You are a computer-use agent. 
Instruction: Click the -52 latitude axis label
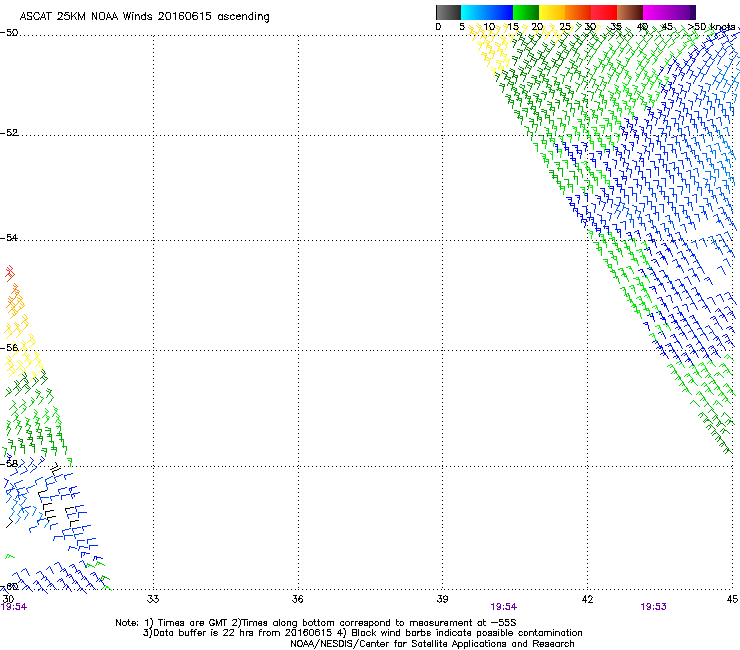pyautogui.click(x=9, y=133)
